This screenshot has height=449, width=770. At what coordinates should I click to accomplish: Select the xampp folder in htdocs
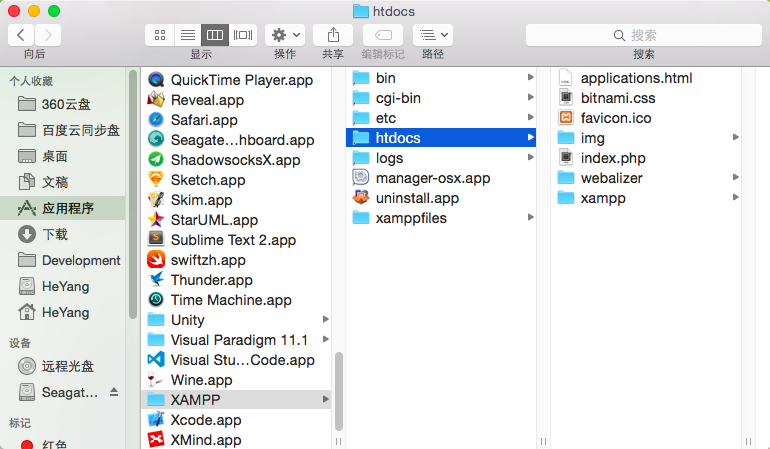click(x=646, y=198)
